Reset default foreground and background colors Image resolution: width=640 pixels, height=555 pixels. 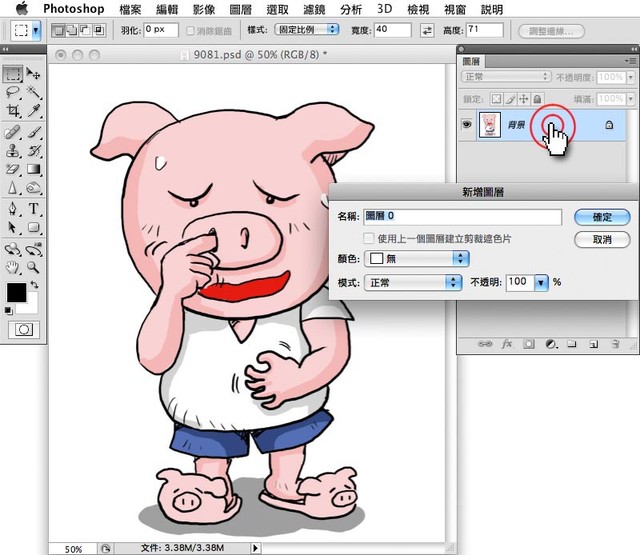pos(8,311)
